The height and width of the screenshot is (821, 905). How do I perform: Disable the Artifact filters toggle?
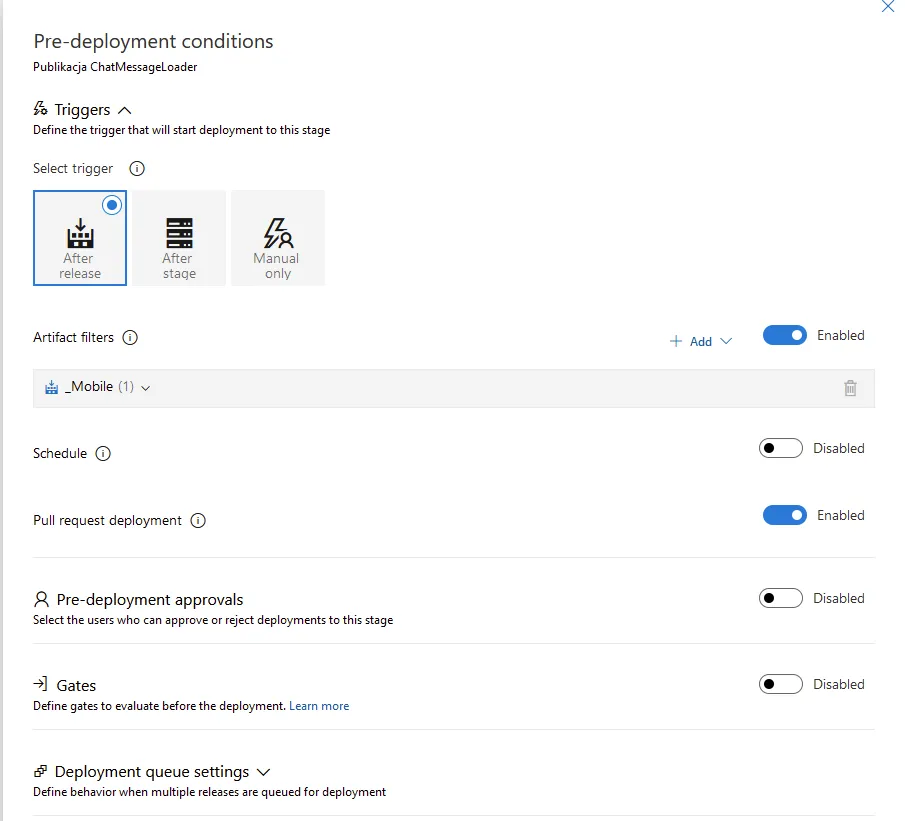[x=784, y=336]
